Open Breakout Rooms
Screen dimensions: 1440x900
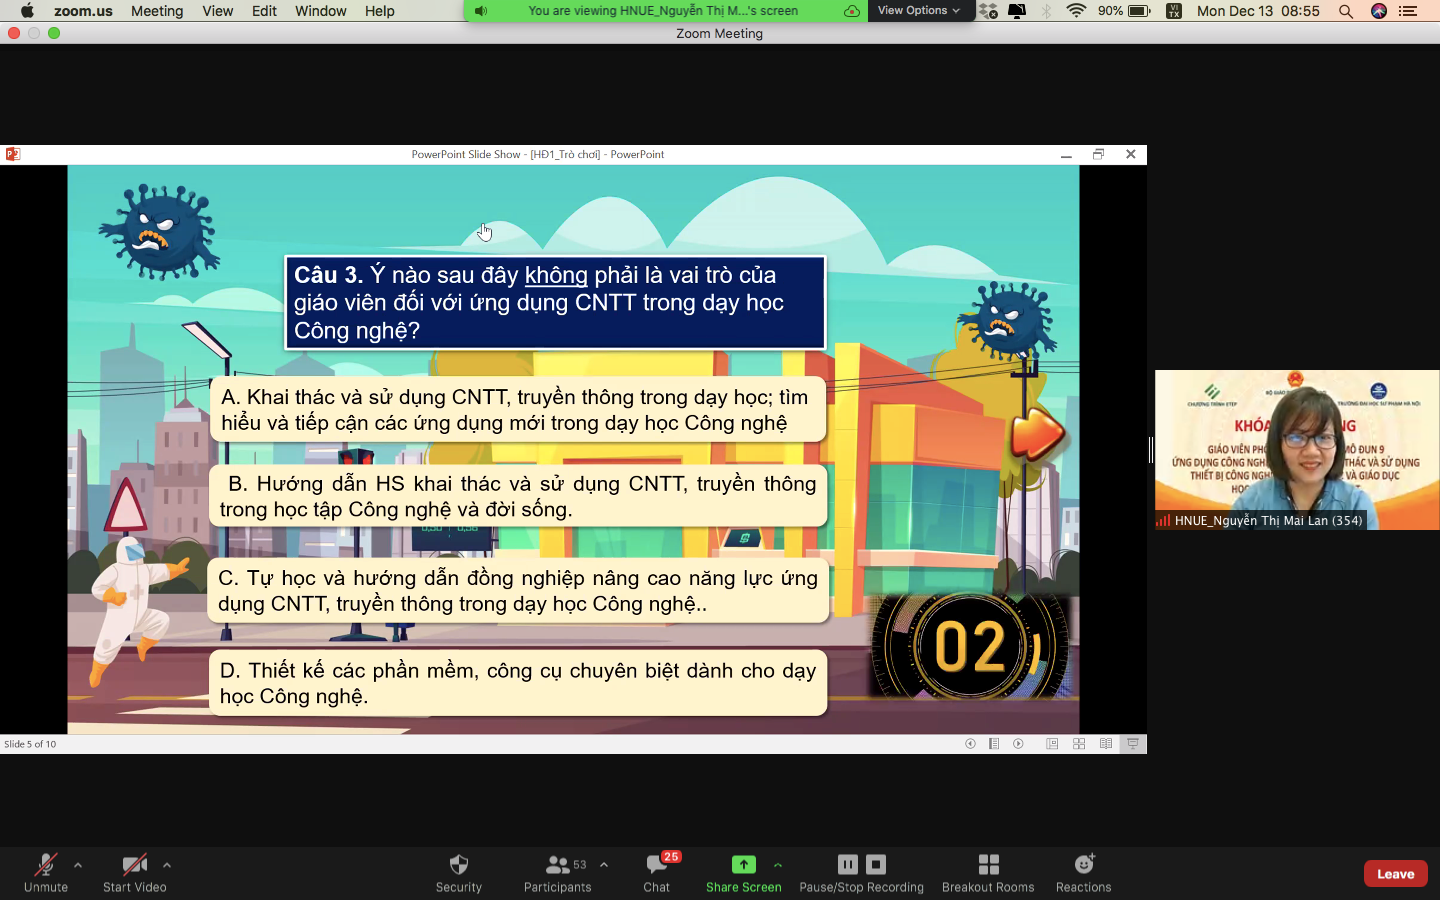988,865
